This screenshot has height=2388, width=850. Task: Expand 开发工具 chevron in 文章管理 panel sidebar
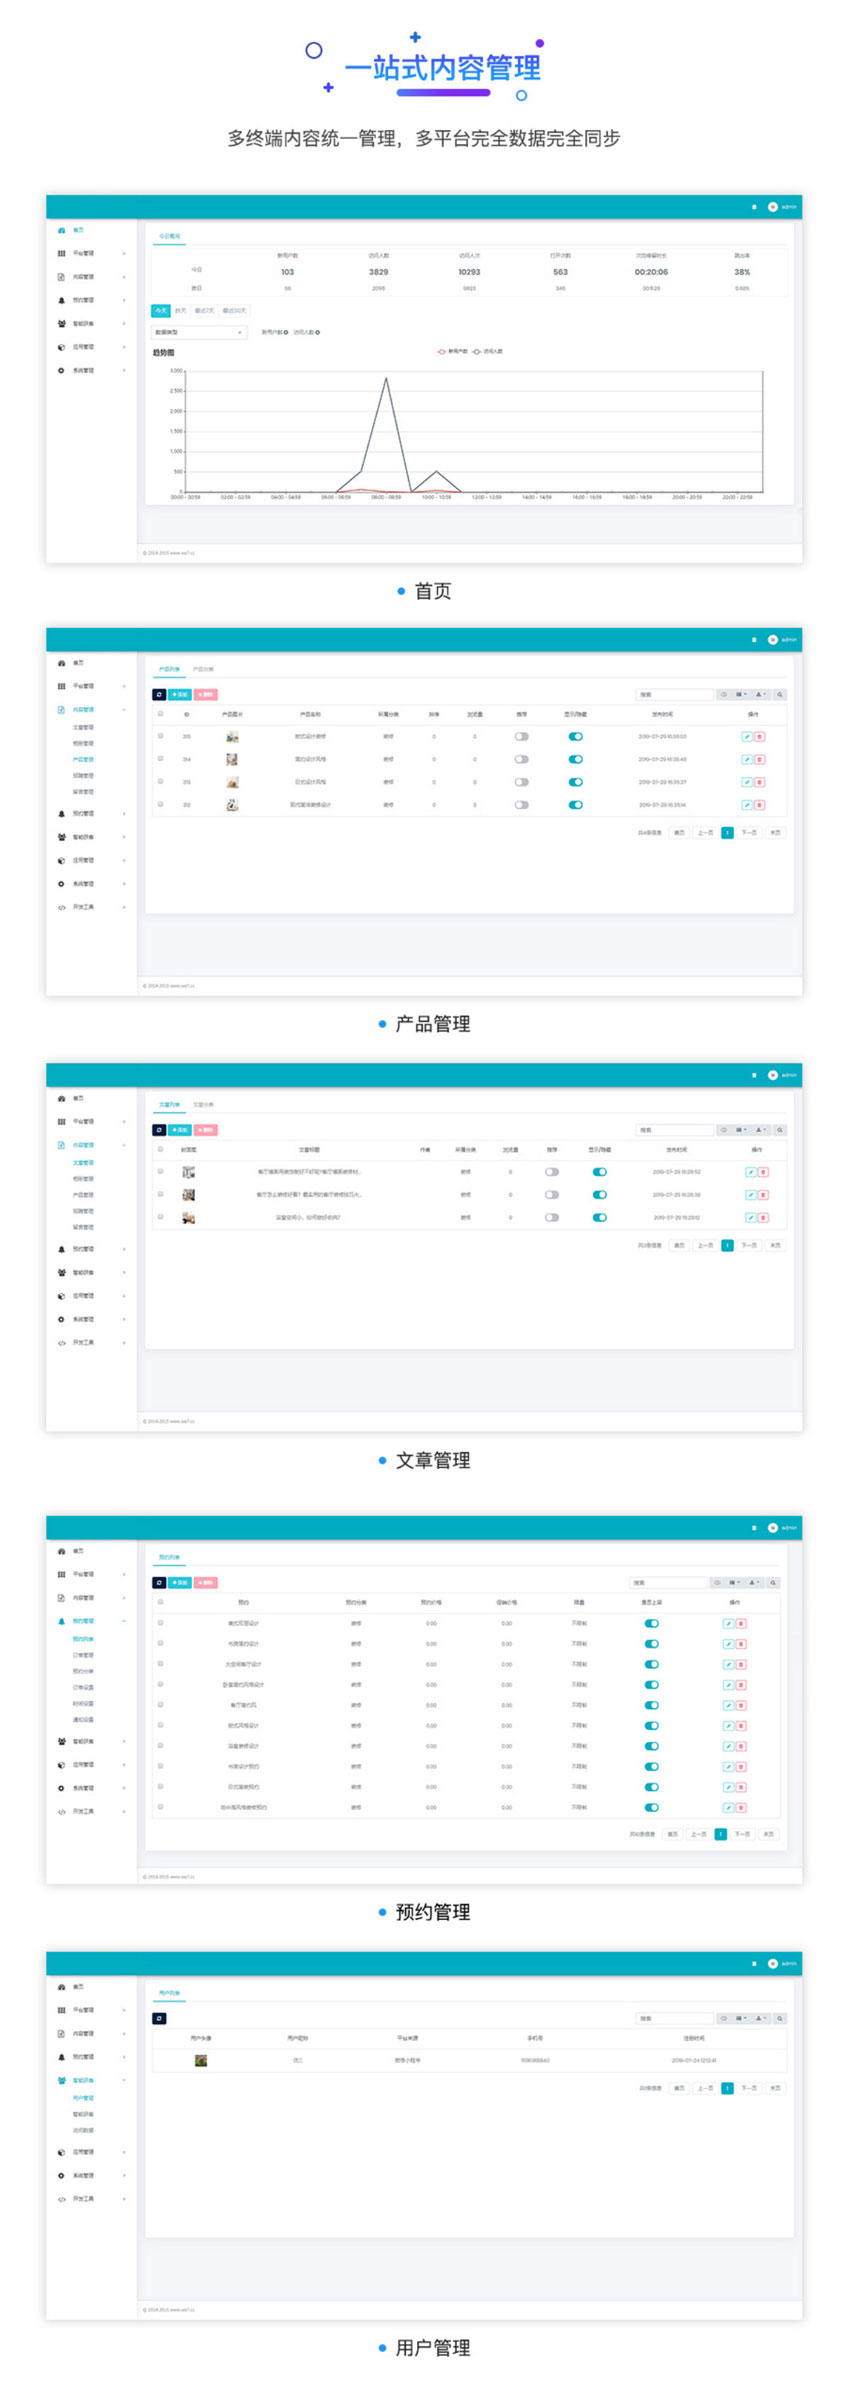click(x=124, y=1343)
